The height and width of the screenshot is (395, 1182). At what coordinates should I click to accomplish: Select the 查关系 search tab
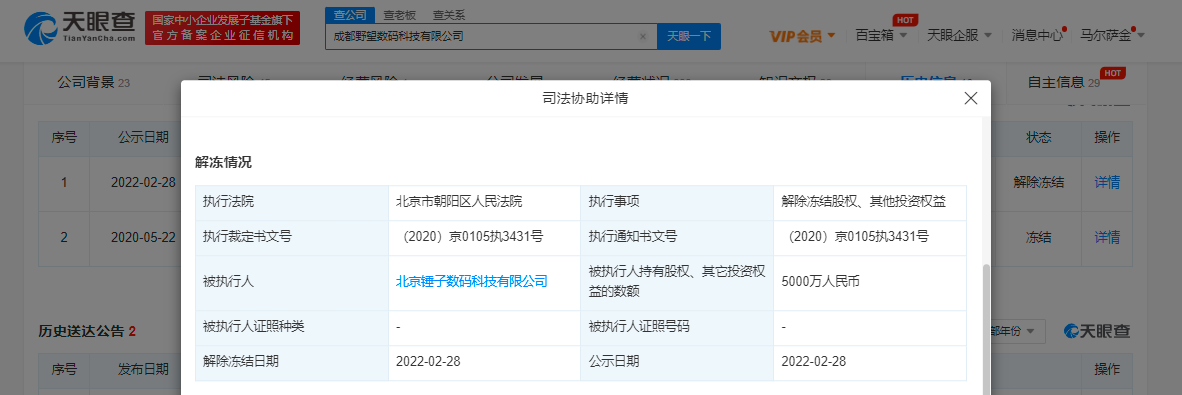click(x=449, y=14)
